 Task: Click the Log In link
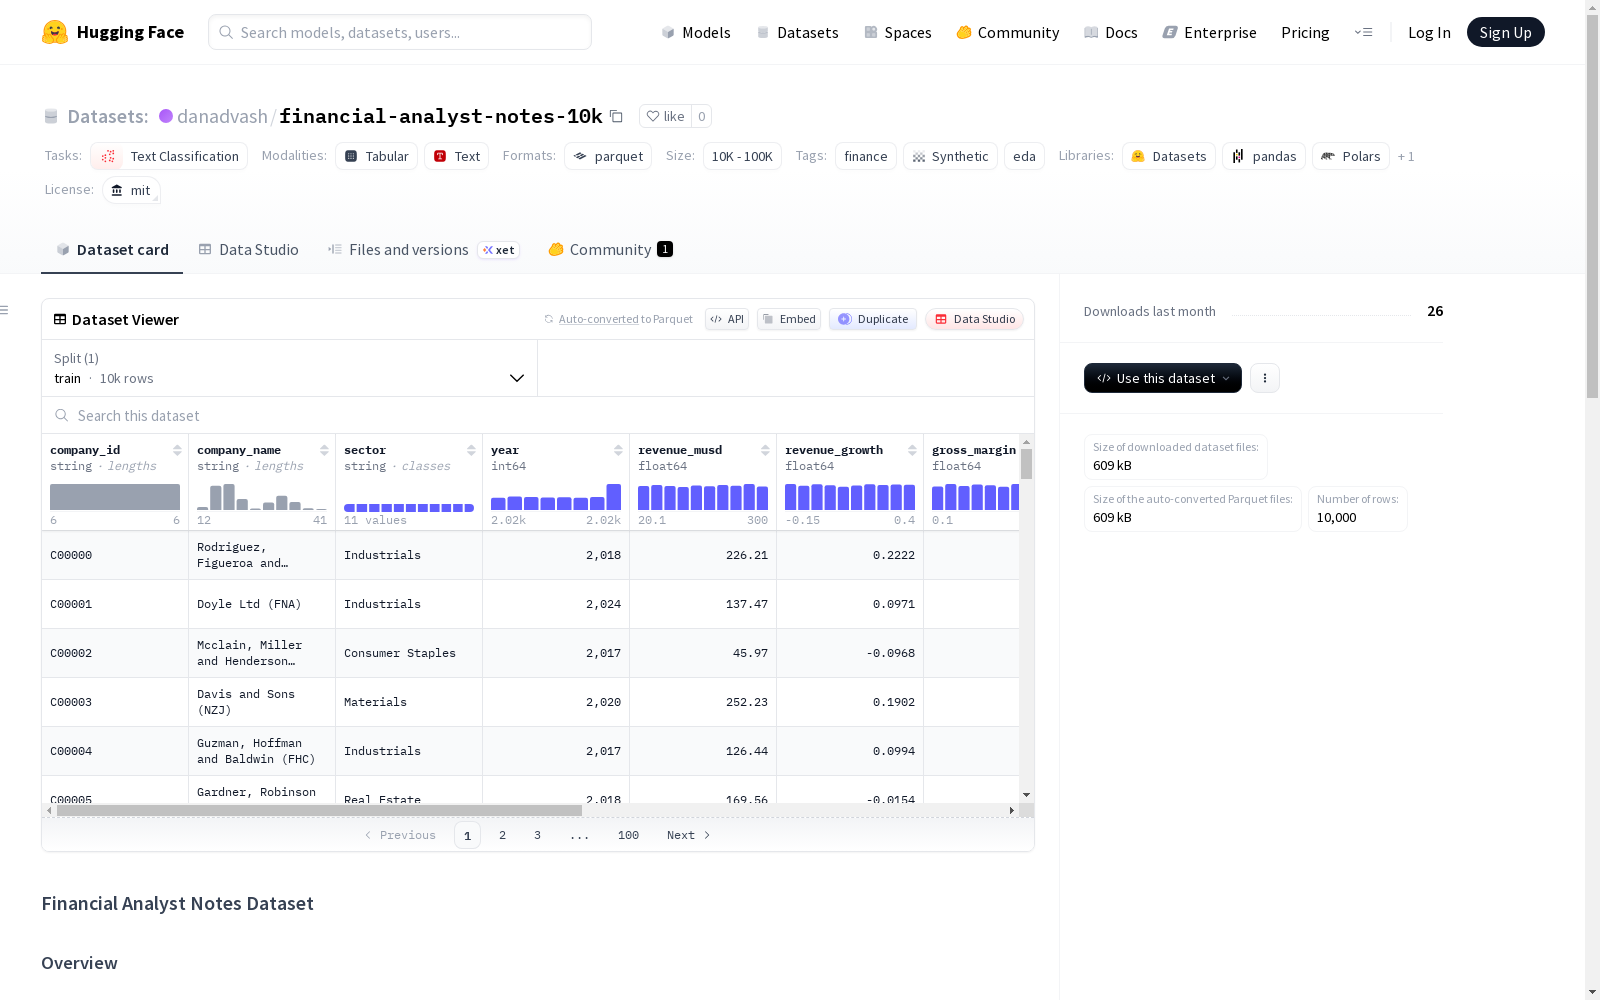coord(1429,32)
